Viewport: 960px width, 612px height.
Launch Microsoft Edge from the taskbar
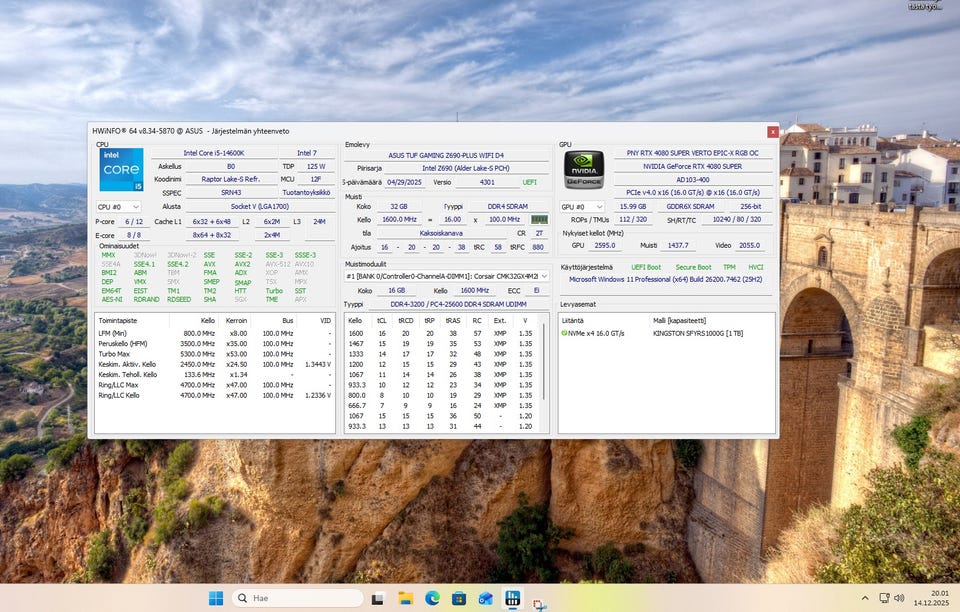click(432, 598)
